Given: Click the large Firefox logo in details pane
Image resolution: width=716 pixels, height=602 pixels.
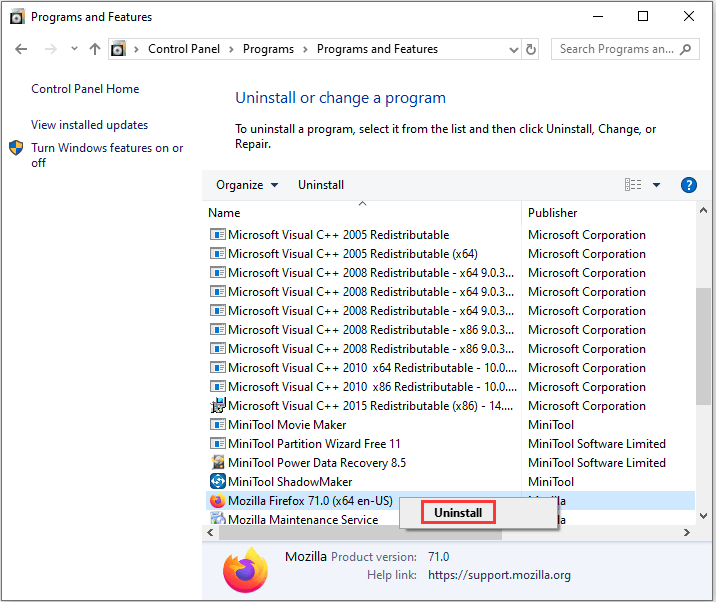Looking at the screenshot, I should (x=246, y=570).
